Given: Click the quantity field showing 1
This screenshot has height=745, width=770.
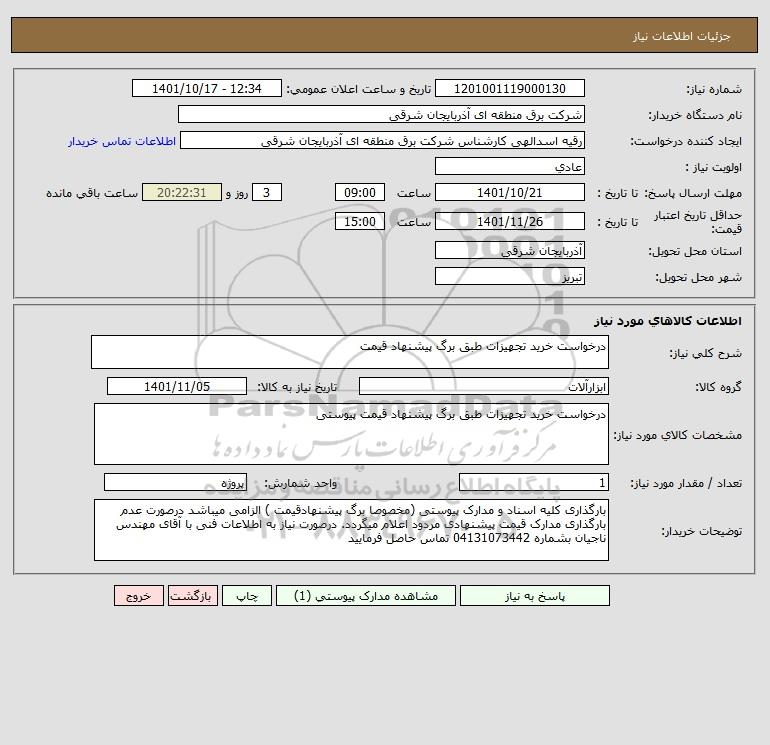Looking at the screenshot, I should (x=534, y=482).
